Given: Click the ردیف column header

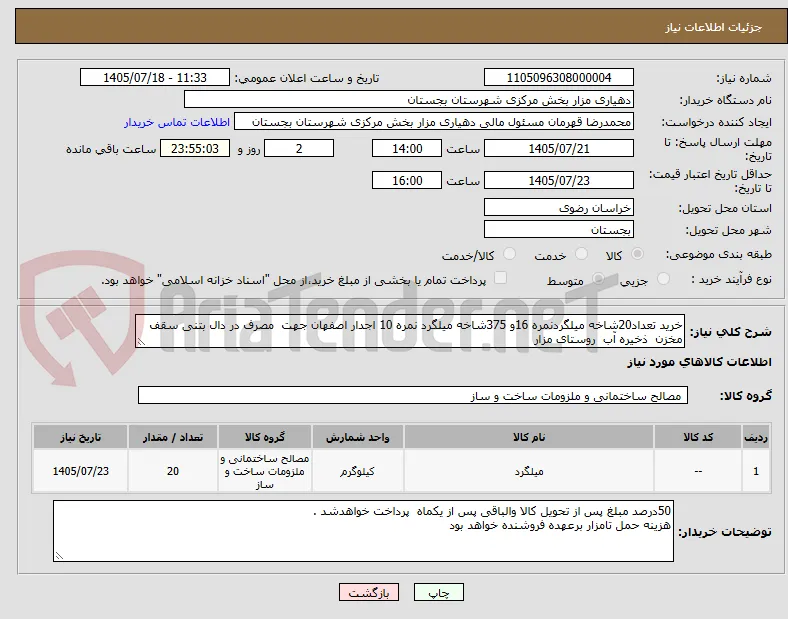Looking at the screenshot, I should coord(756,437).
